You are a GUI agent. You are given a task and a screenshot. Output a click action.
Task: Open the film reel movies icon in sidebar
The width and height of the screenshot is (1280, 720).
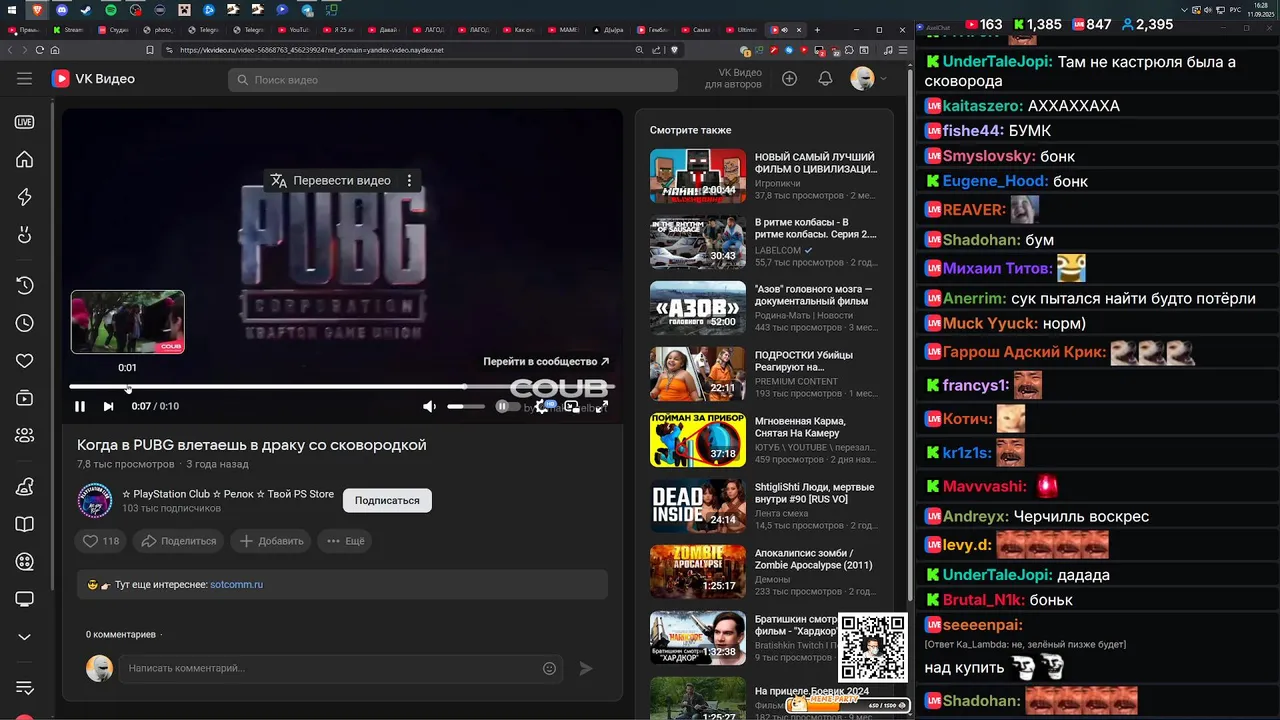coord(25,562)
